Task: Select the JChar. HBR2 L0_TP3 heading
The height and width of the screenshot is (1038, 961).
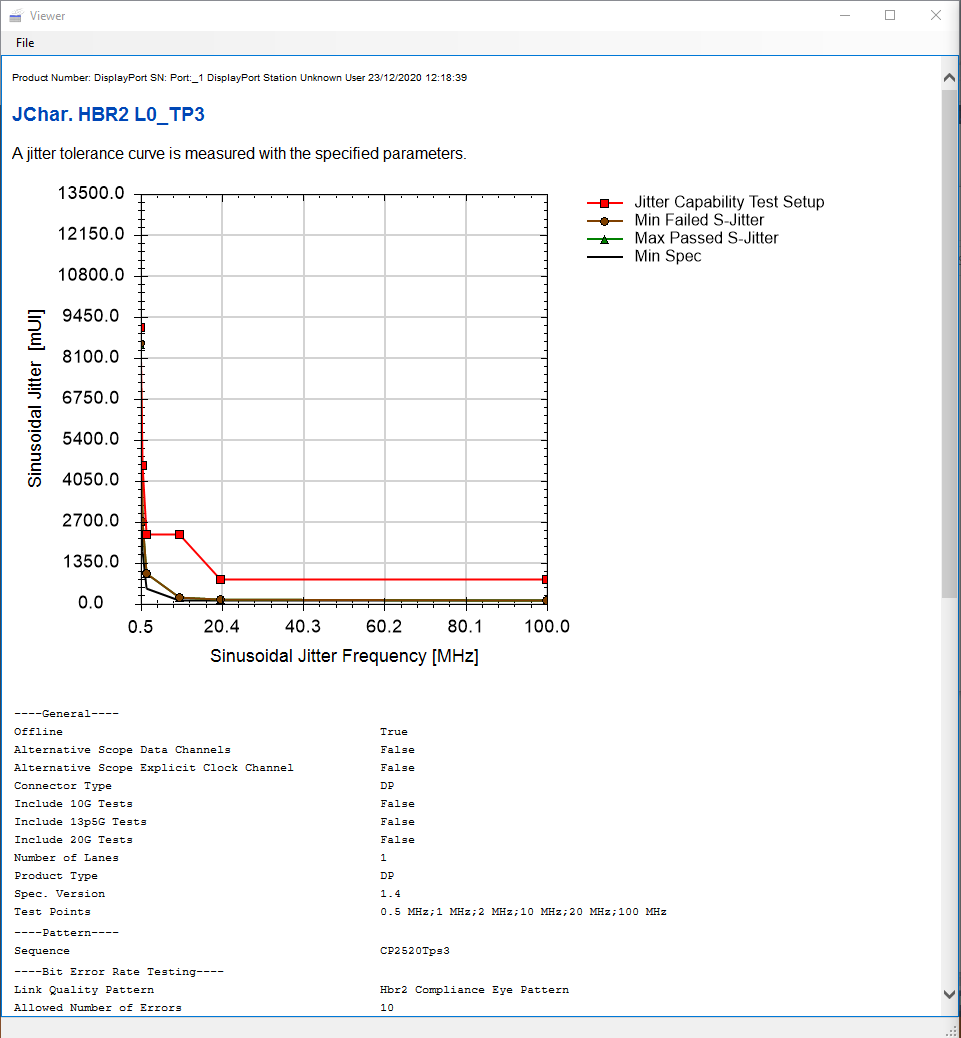Action: 109,114
